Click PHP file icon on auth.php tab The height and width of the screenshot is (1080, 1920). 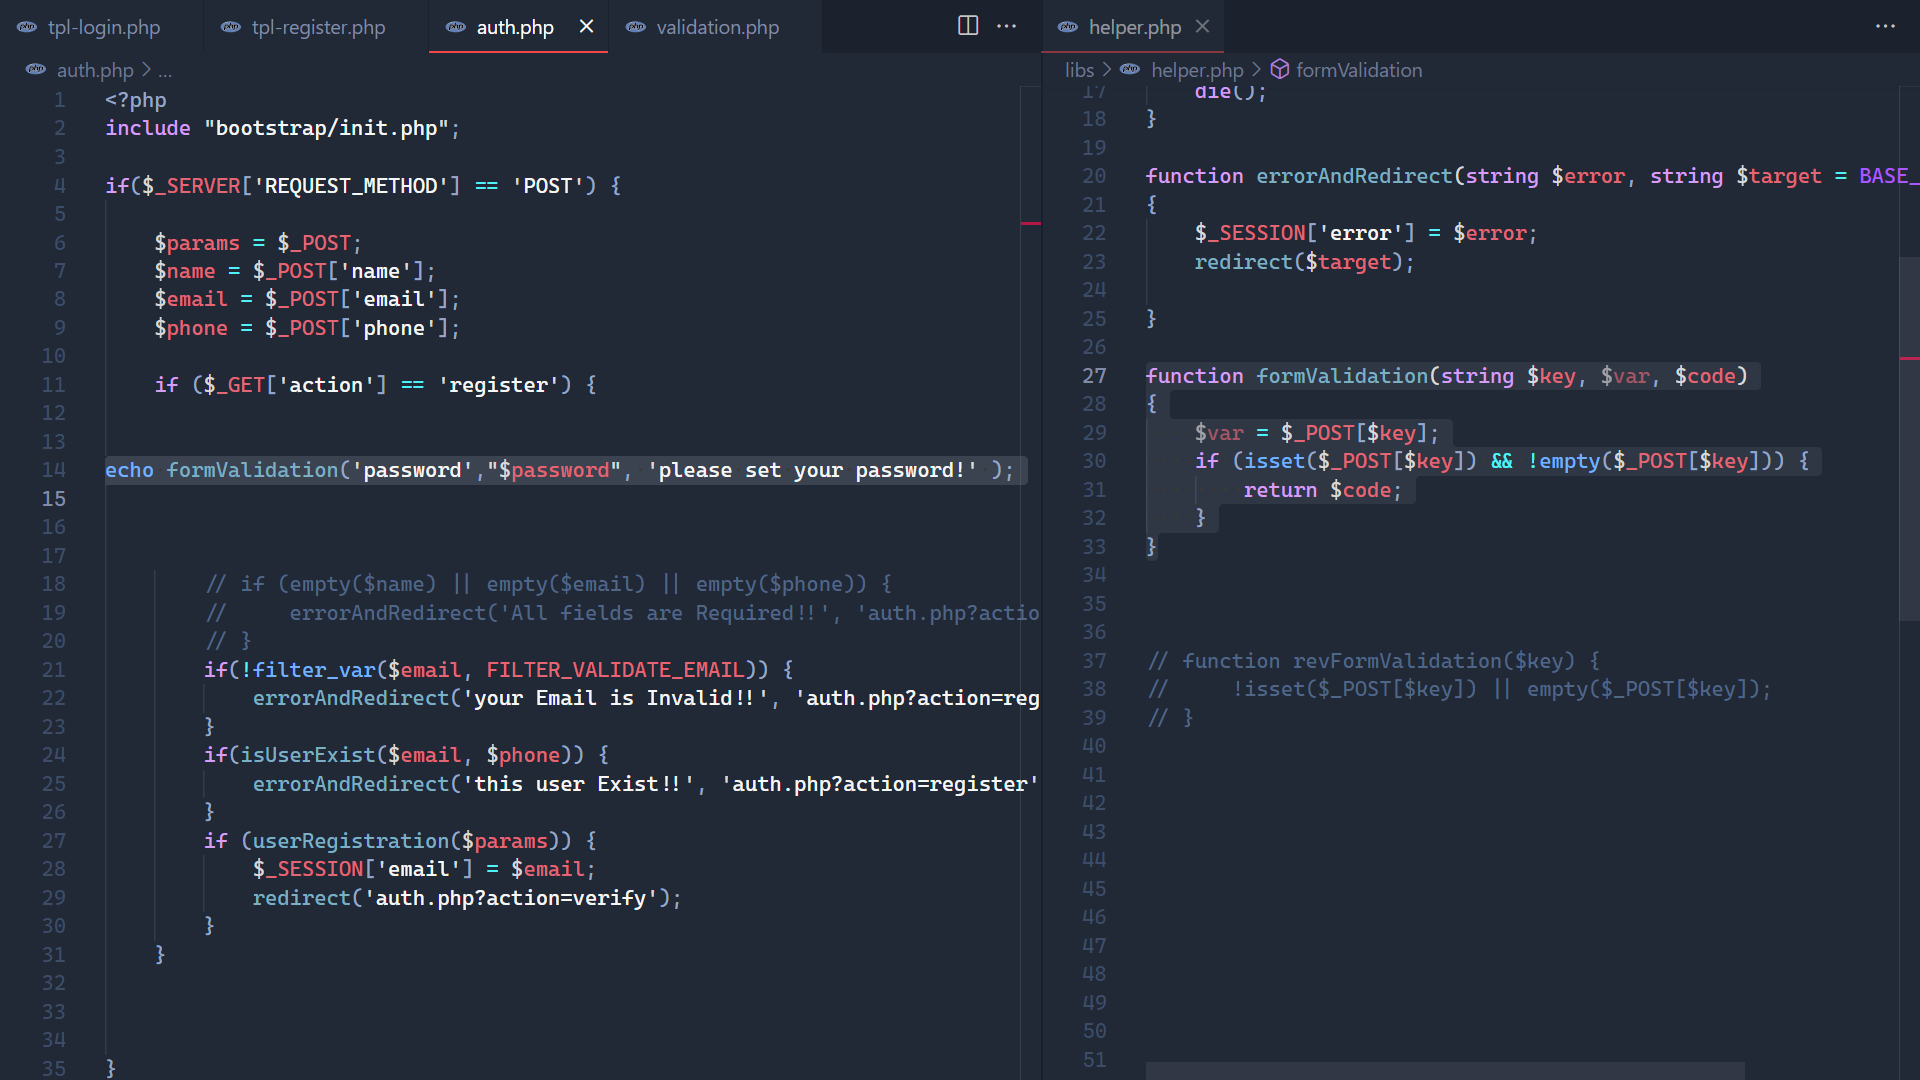click(456, 27)
